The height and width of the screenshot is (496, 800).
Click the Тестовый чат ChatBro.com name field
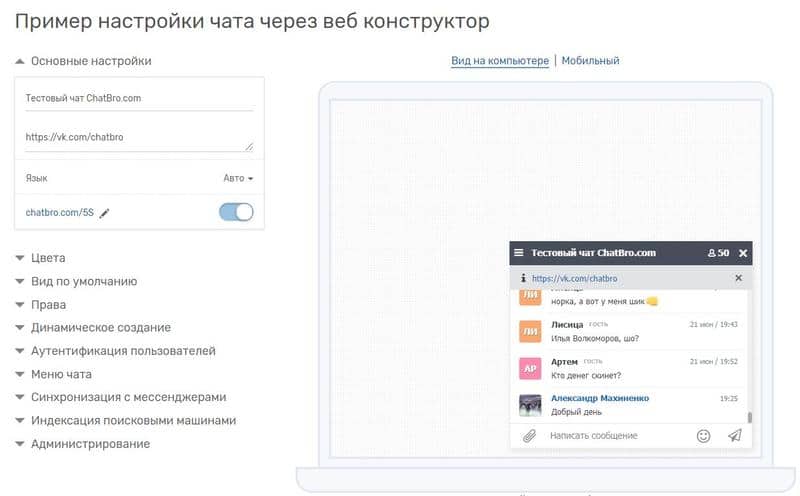coord(139,98)
